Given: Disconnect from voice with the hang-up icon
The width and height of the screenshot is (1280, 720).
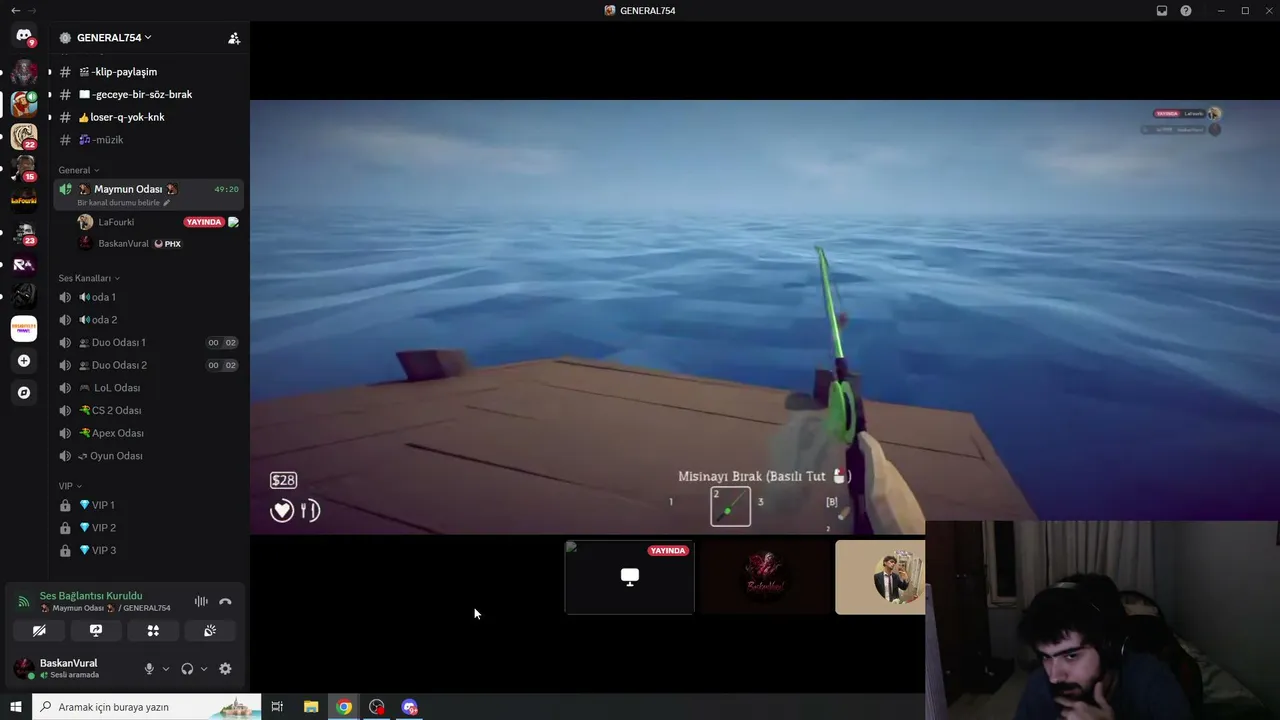Looking at the screenshot, I should coord(225,601).
